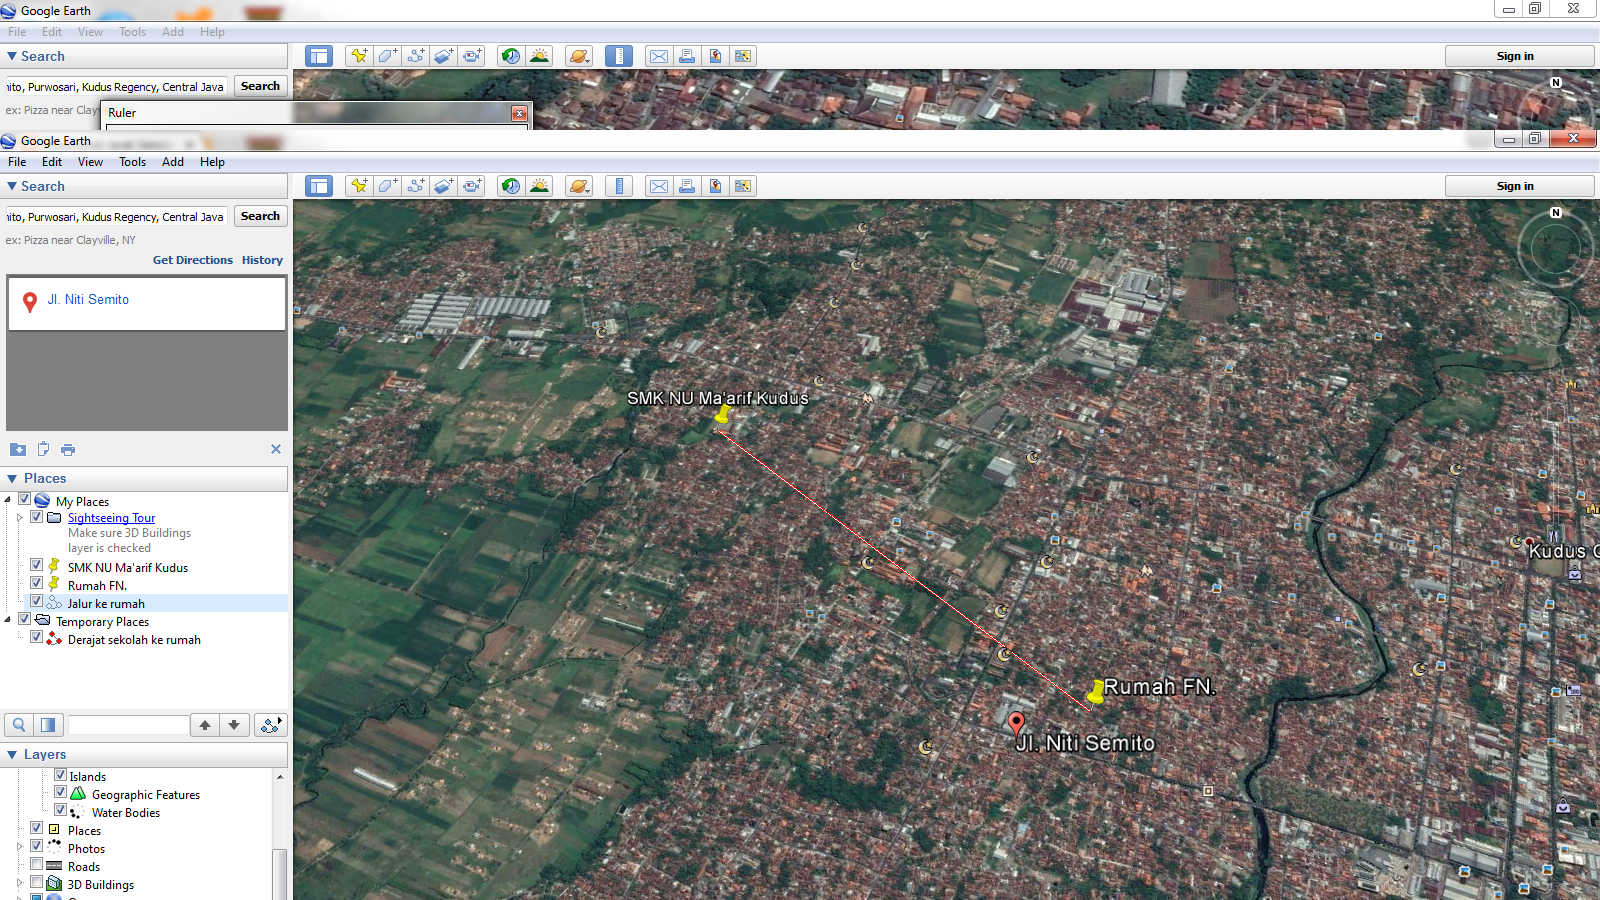Click the Places panel filter text field
Screen dimensions: 1600x900
(128, 725)
